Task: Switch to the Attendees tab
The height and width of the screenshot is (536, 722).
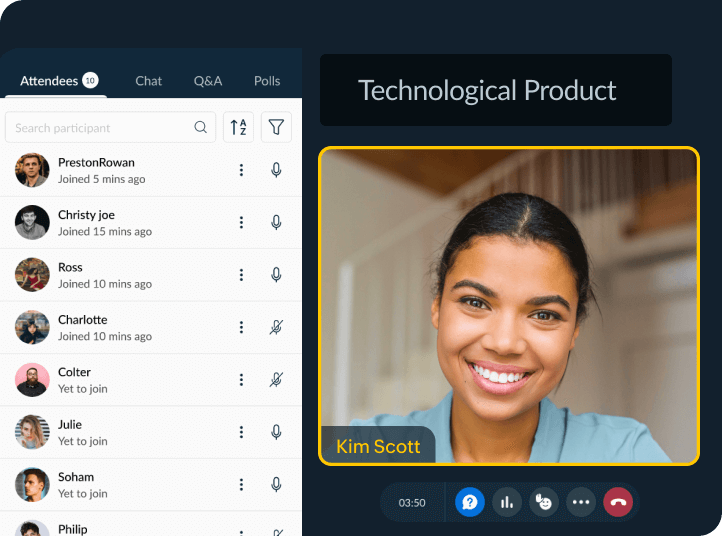Action: coord(58,81)
